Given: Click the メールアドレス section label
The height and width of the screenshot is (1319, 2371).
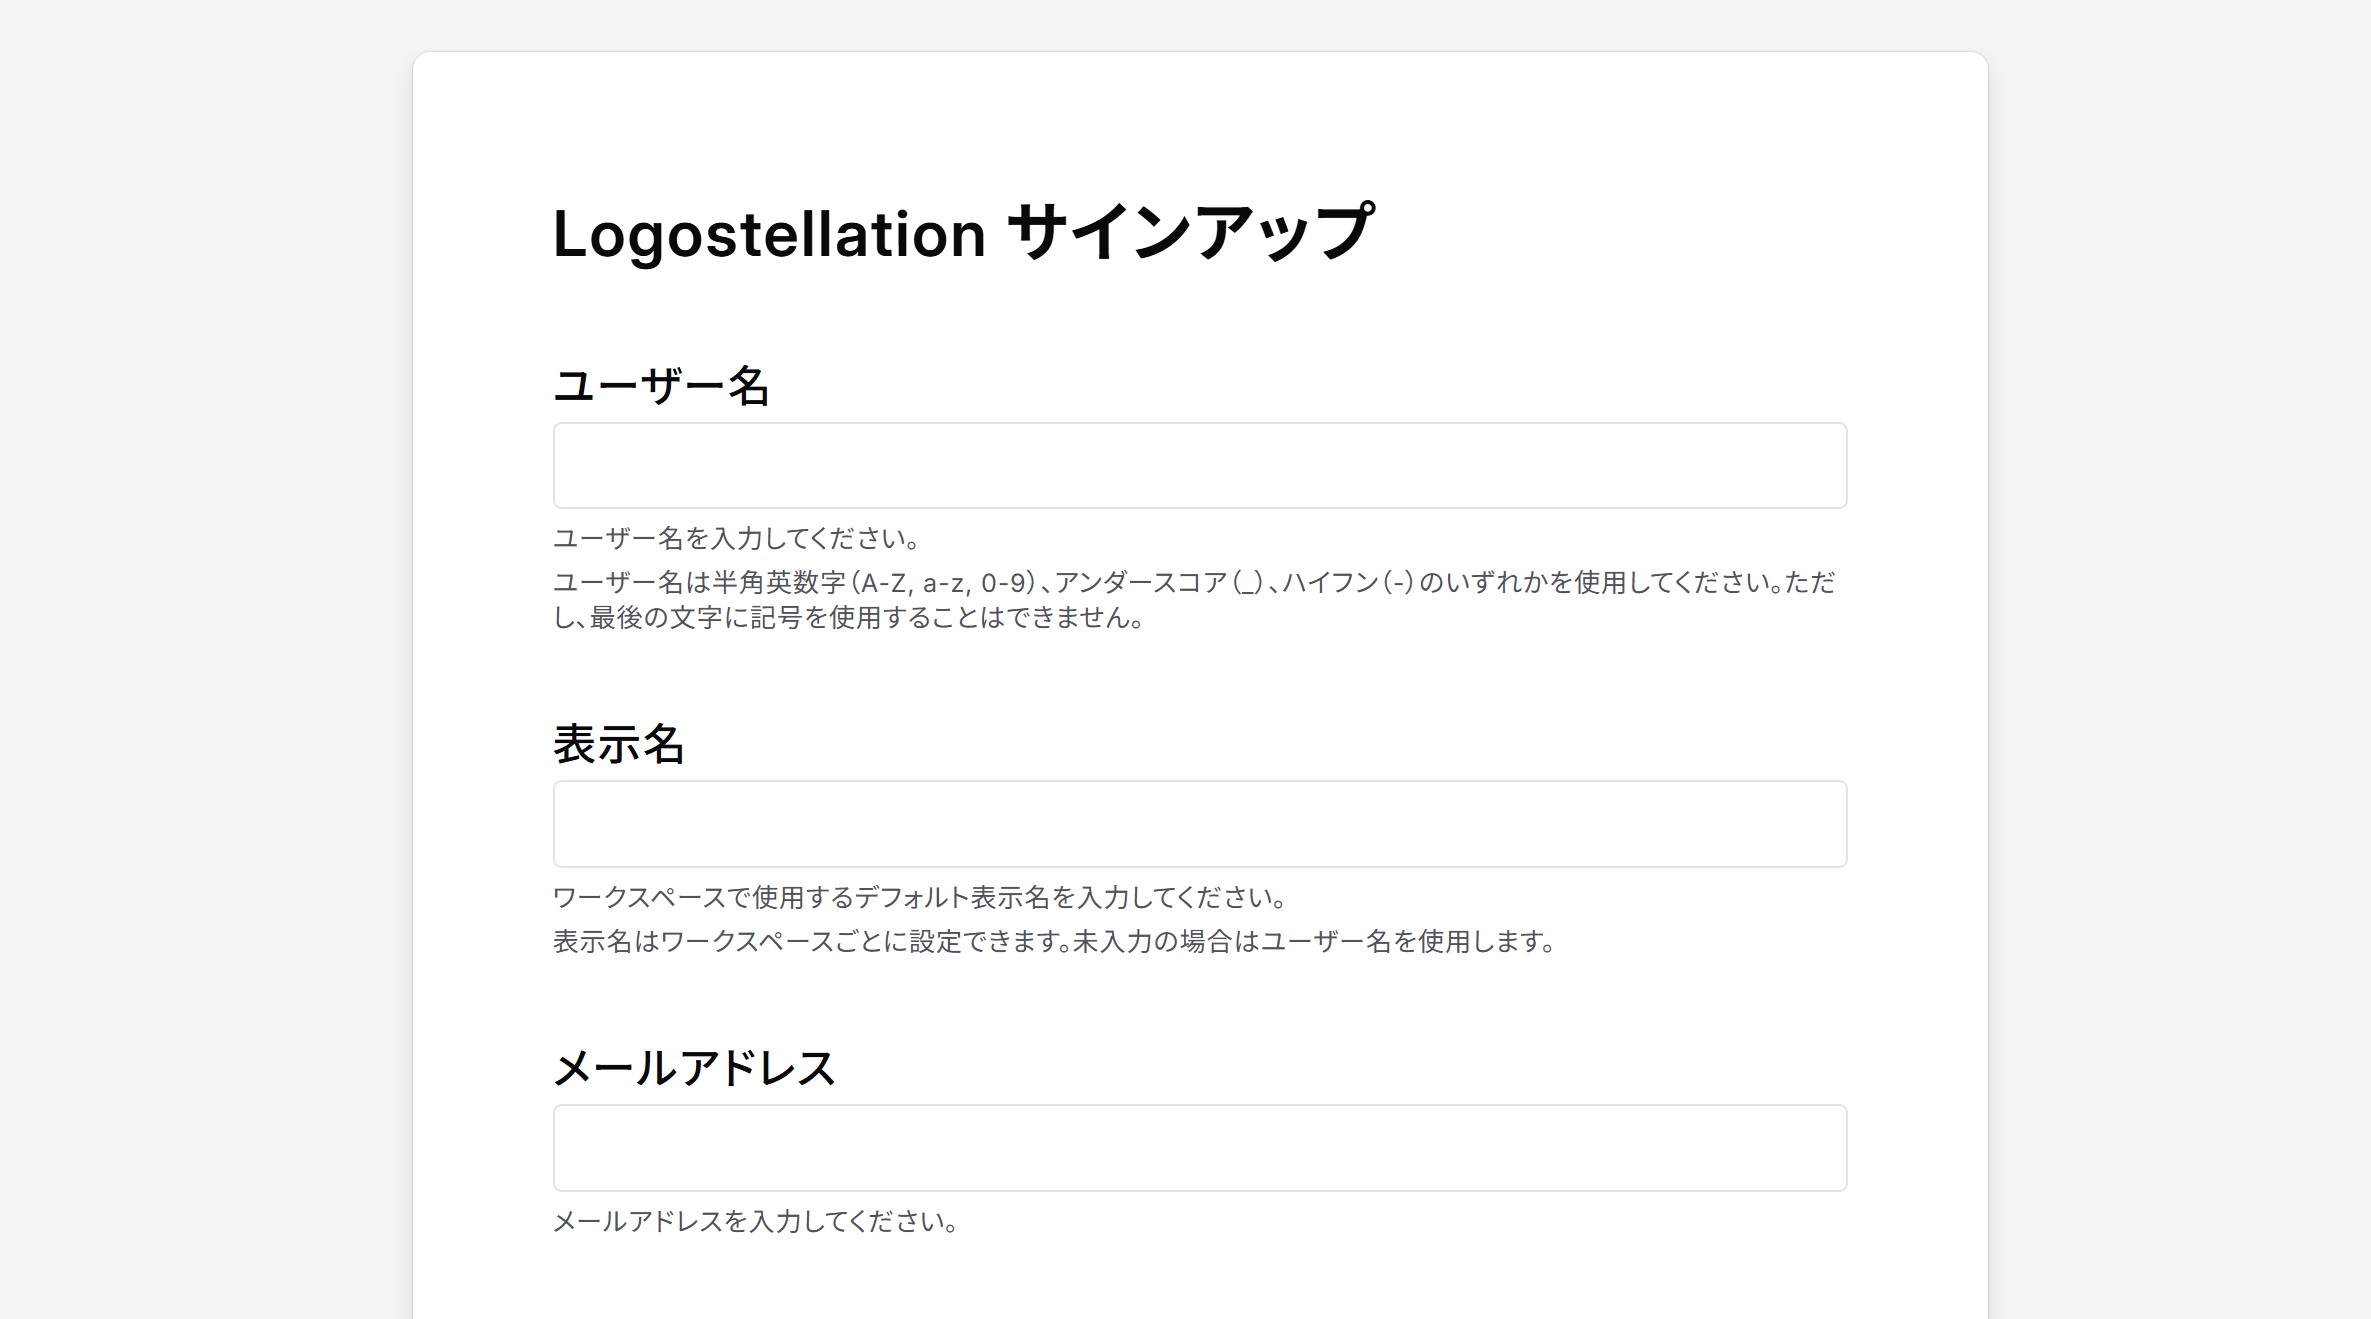Looking at the screenshot, I should pyautogui.click(x=696, y=1068).
